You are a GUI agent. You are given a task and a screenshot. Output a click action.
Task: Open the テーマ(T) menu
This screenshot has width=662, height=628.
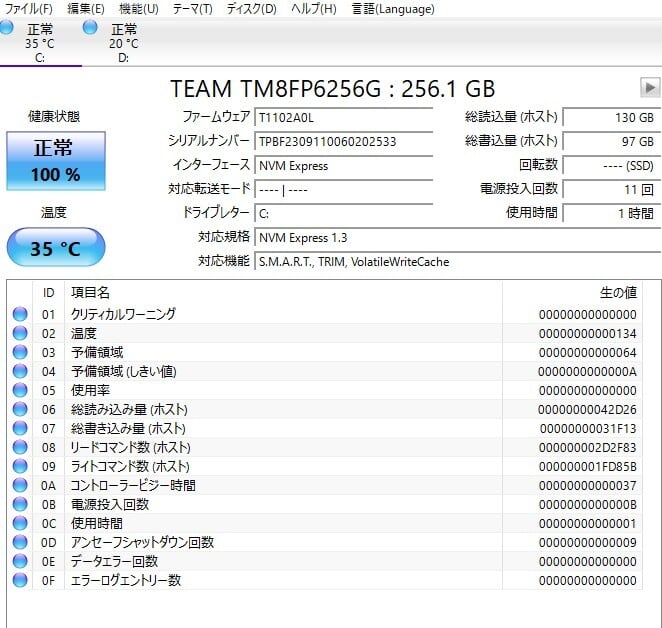coord(193,9)
